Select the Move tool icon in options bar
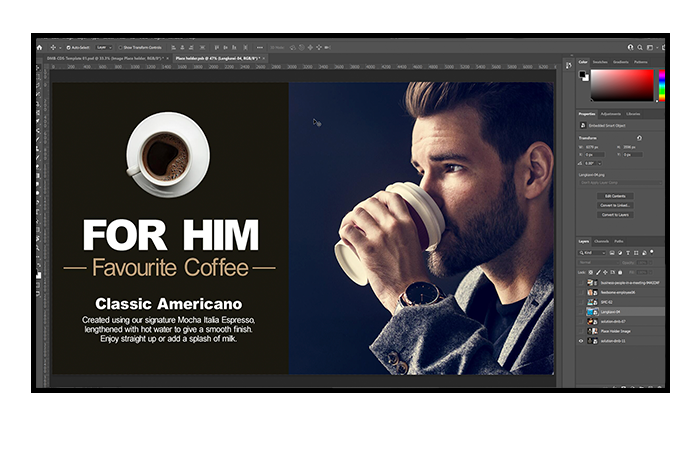This screenshot has height=467, width=700. pos(53,47)
